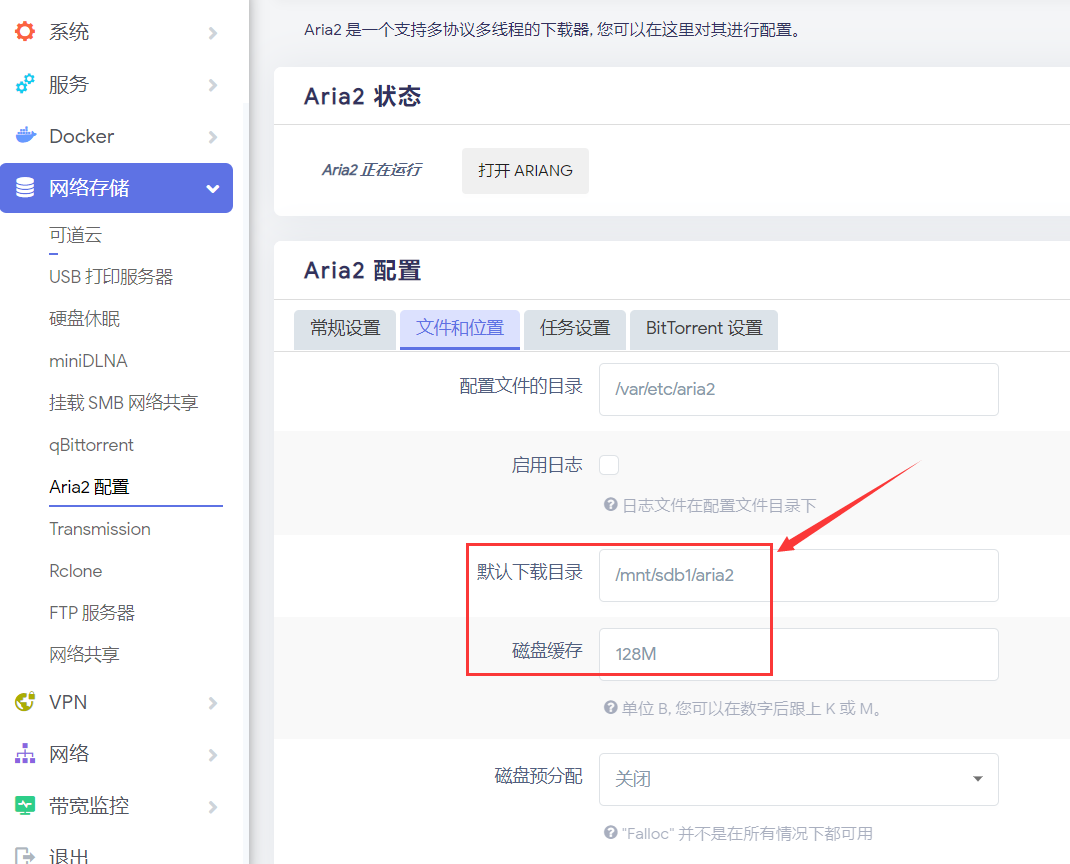This screenshot has height=864, width=1070.
Task: Collapse the 网络存储 menu chevron
Action: [212, 189]
